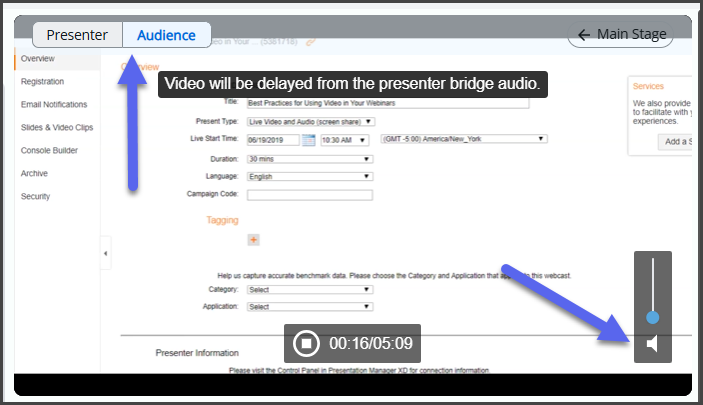
Task: Click the webinar Title field
Action: tap(388, 103)
